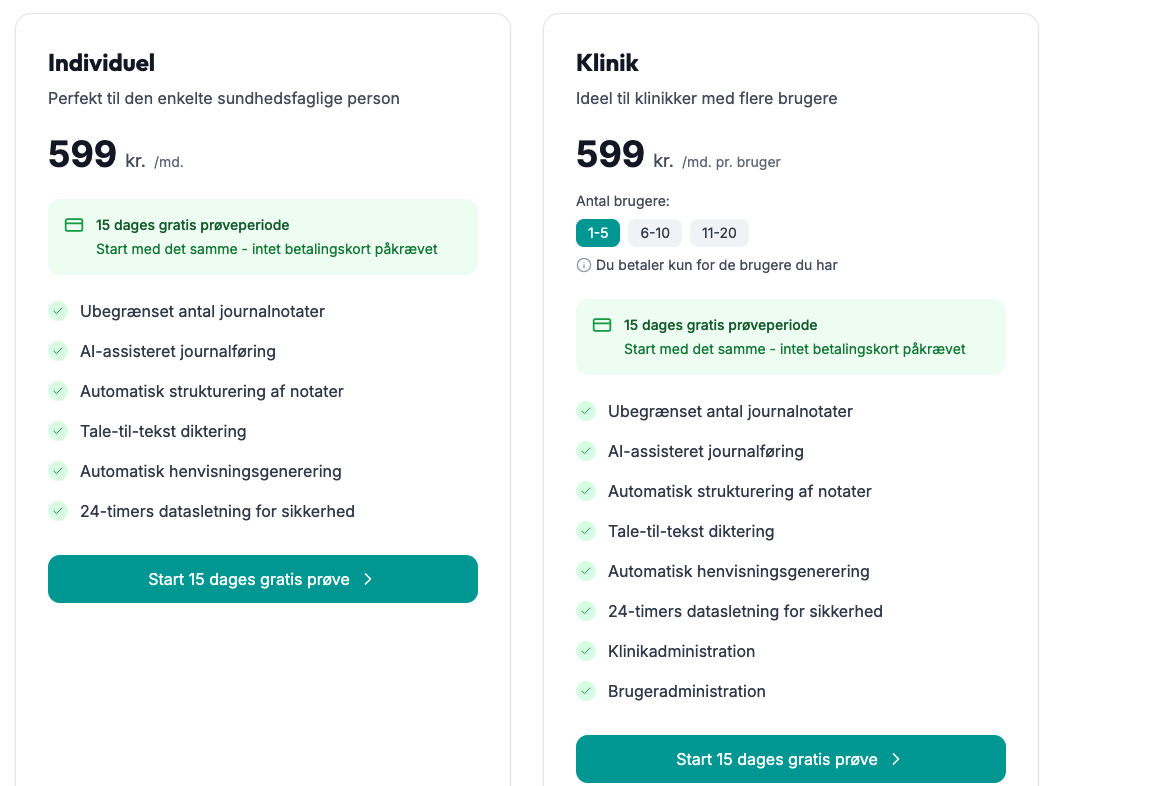The width and height of the screenshot is (1149, 786).
Task: Start 15-day free trial for Individuel plan
Action: point(262,579)
